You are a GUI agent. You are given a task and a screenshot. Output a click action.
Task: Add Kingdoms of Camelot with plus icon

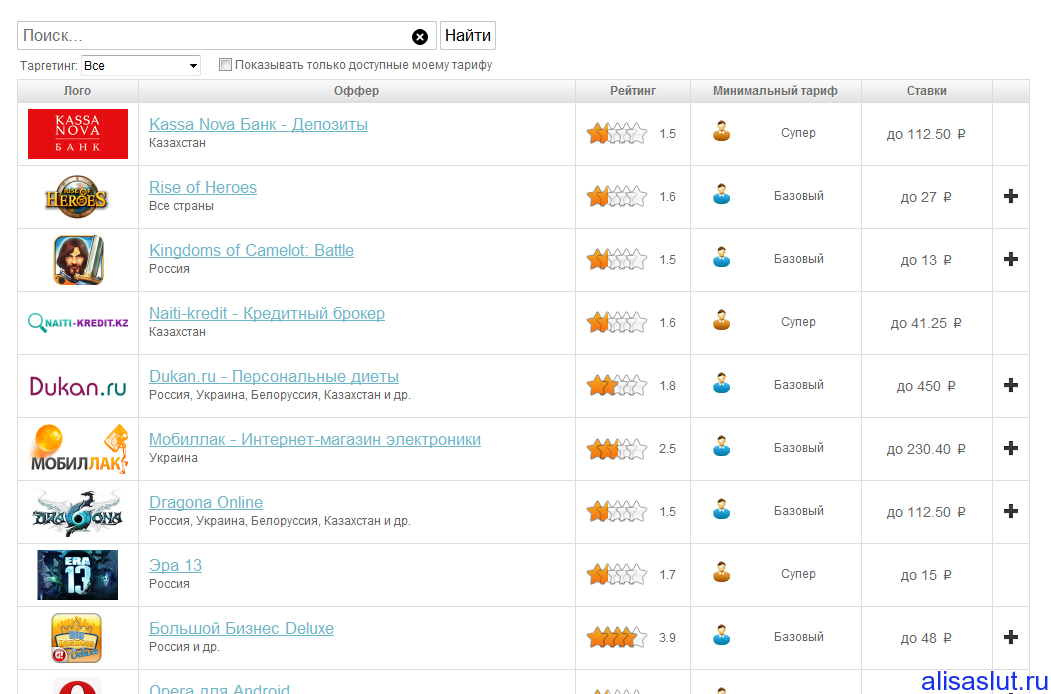1011,259
